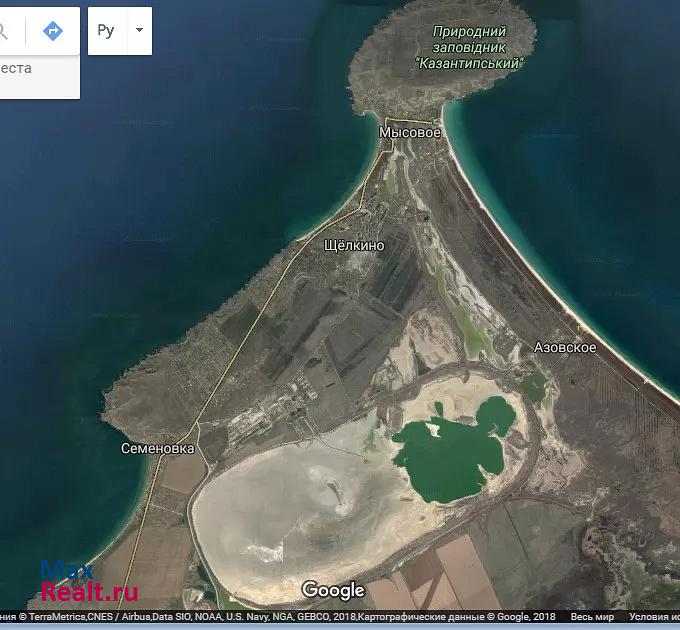
Task: Click the blue directions route icon
Action: pyautogui.click(x=52, y=31)
